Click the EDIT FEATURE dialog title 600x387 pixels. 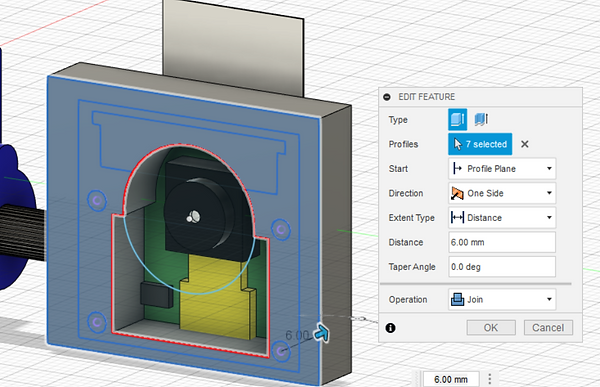pyautogui.click(x=427, y=97)
